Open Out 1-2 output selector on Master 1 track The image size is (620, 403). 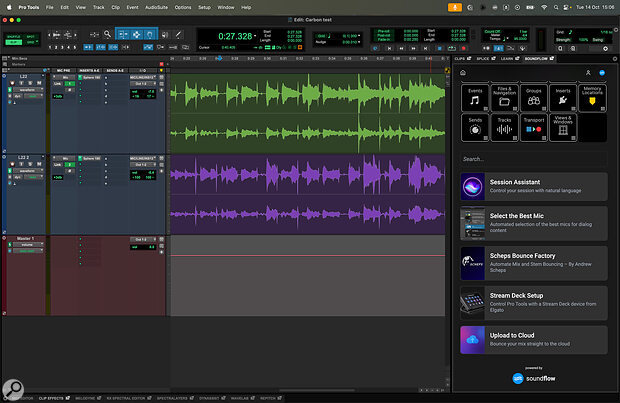click(x=143, y=240)
